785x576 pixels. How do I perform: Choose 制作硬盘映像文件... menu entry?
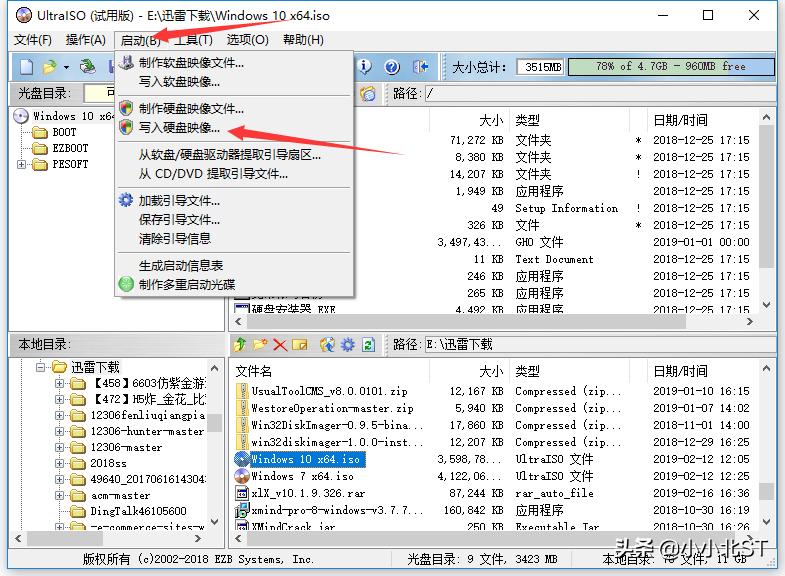pos(191,109)
